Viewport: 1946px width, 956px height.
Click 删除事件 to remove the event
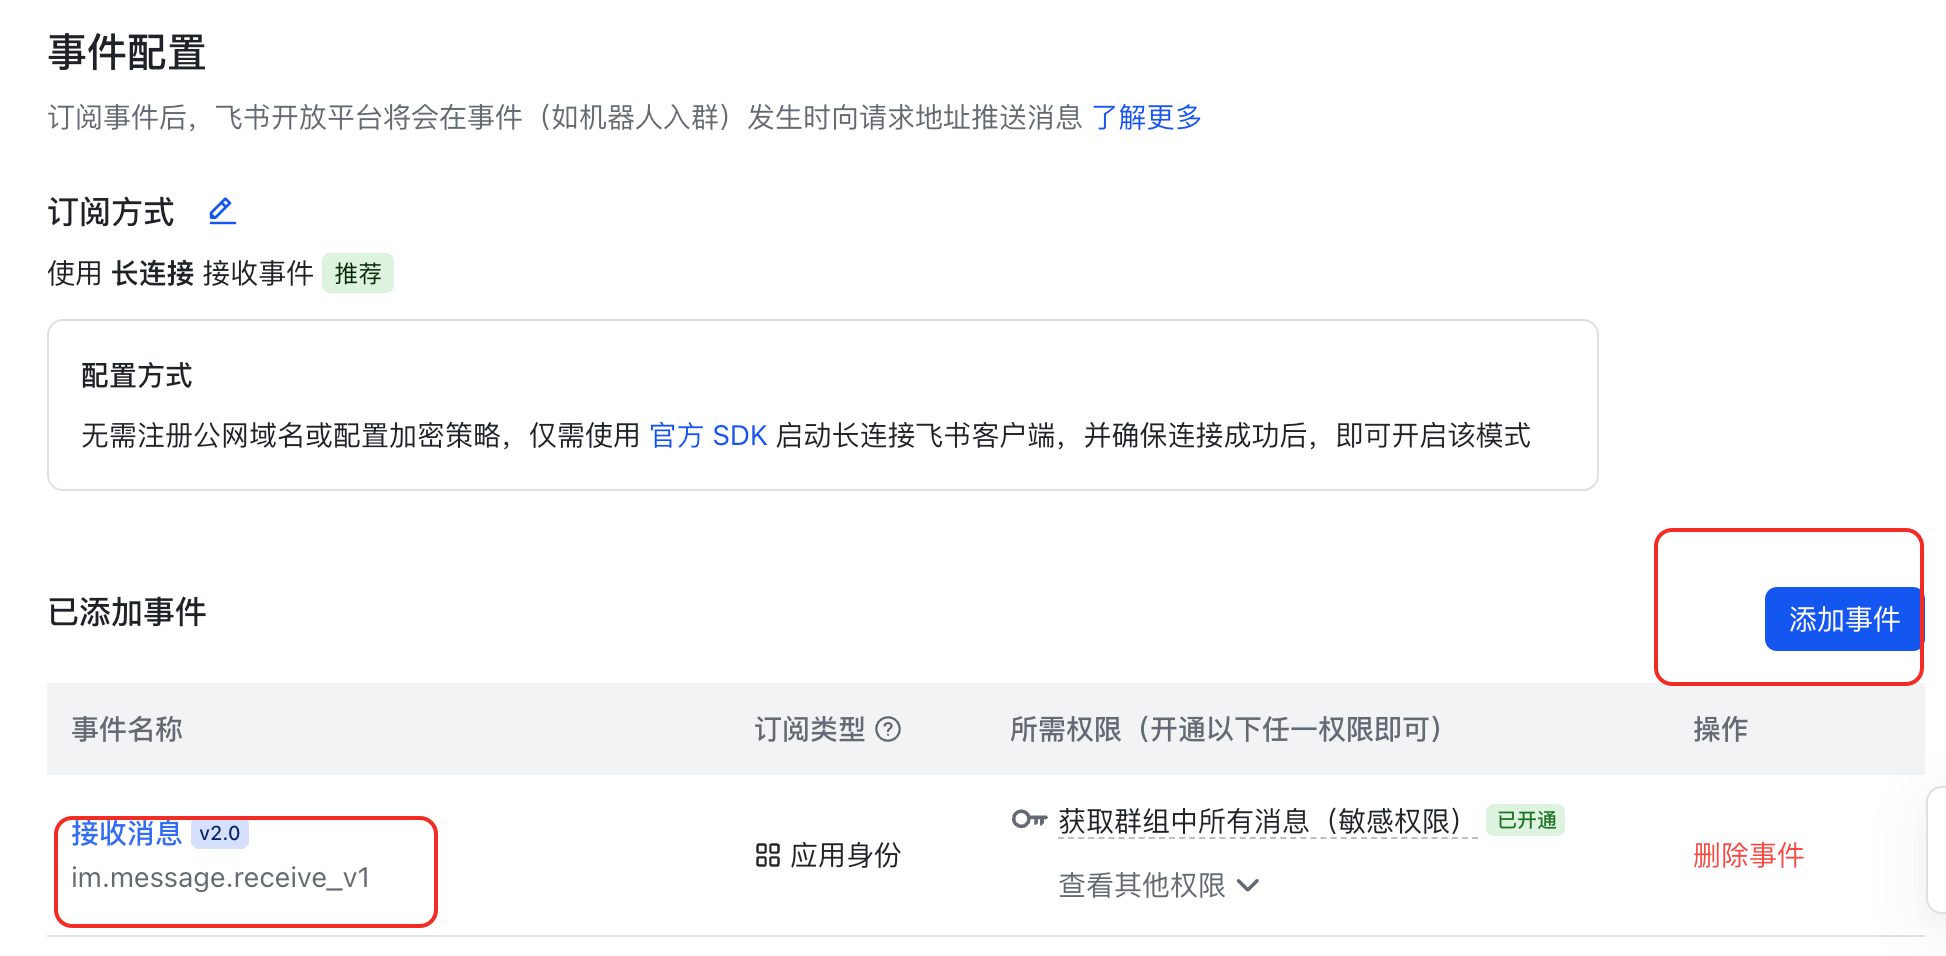pyautogui.click(x=1748, y=855)
